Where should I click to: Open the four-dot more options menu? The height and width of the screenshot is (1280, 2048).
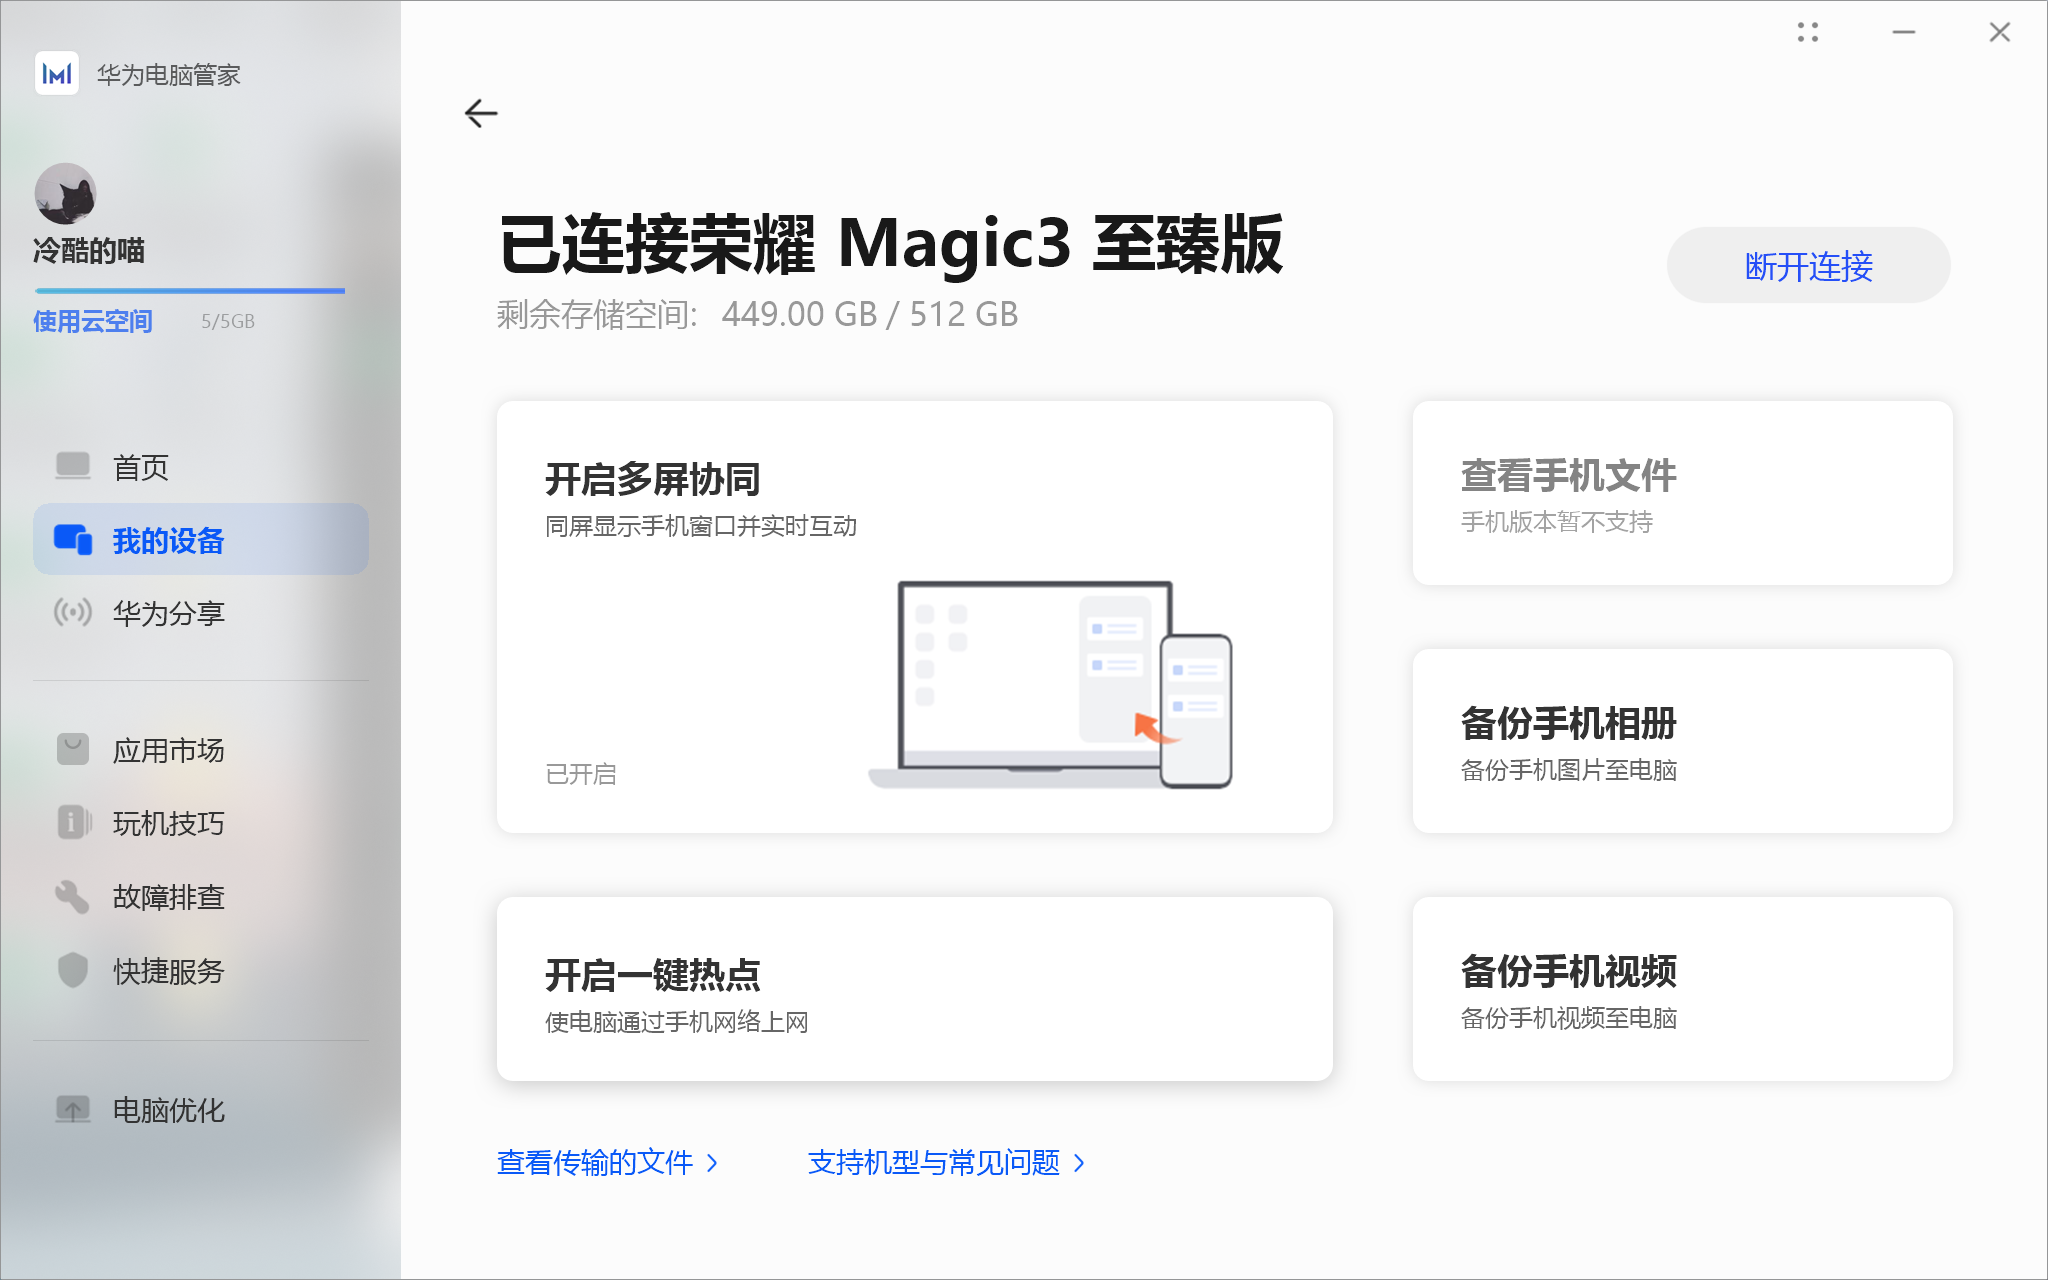point(1807,32)
